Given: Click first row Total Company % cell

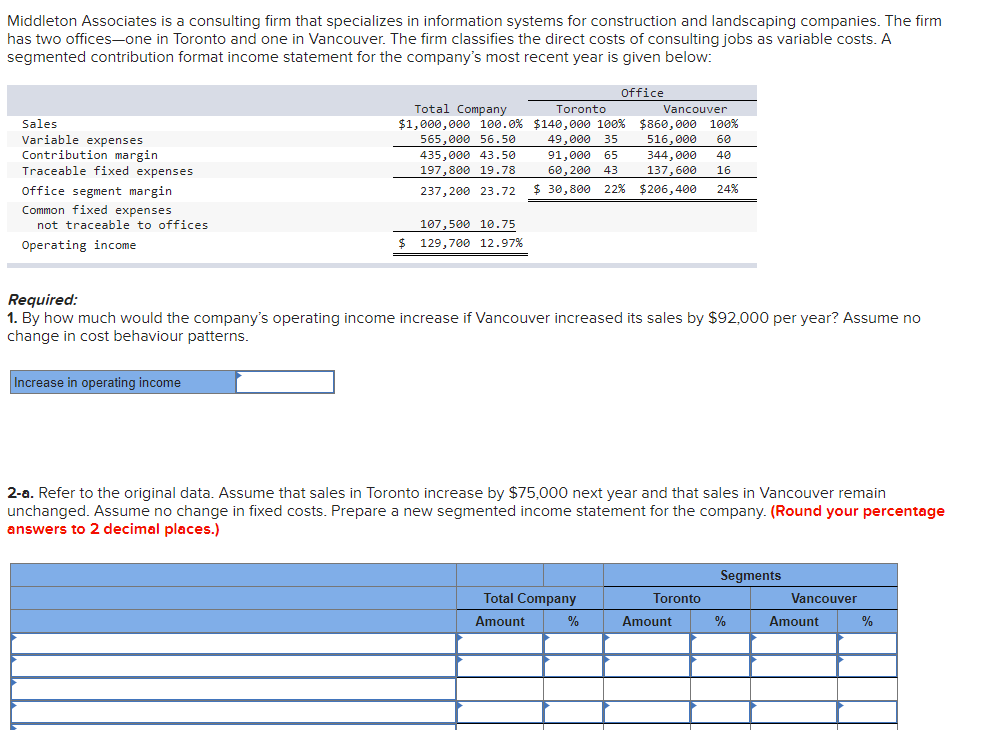Looking at the screenshot, I should coord(573,643).
